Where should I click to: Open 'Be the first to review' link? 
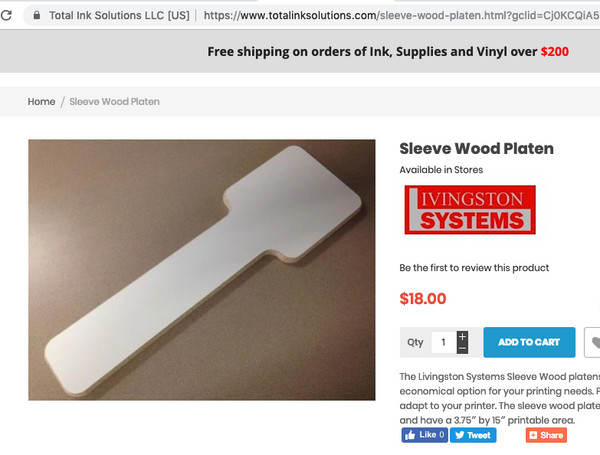tap(474, 268)
